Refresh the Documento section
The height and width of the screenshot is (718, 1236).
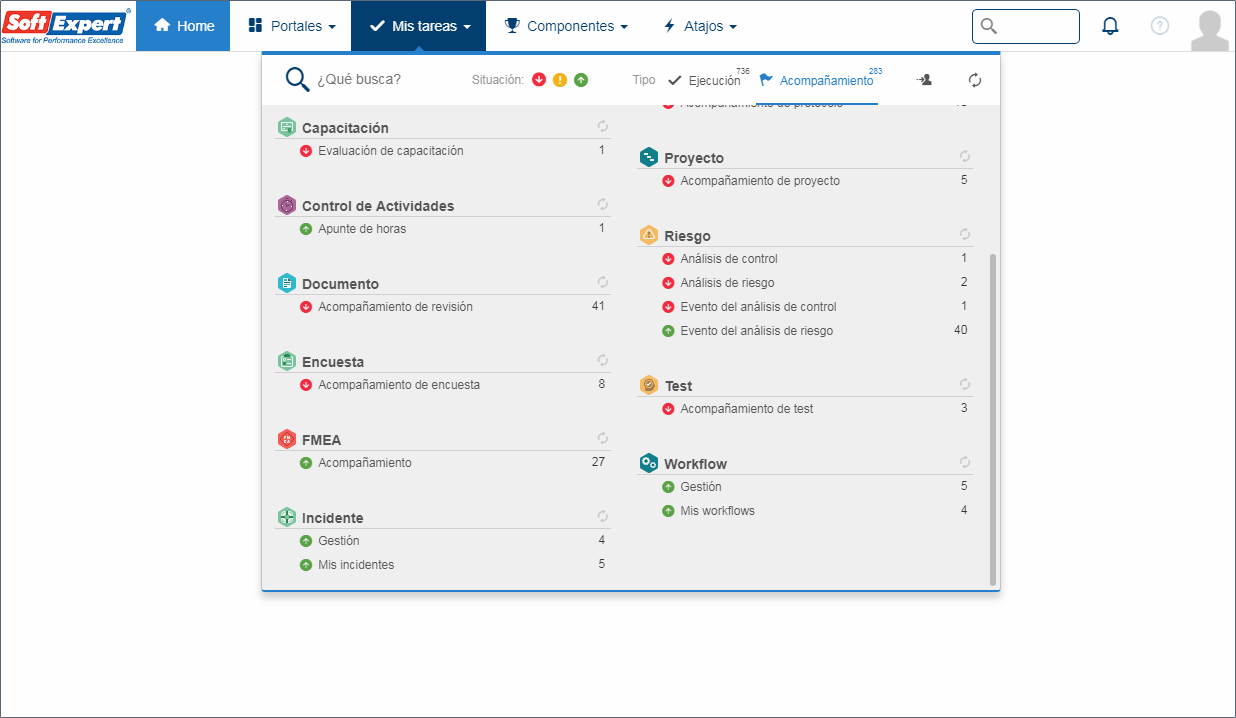pos(603,282)
